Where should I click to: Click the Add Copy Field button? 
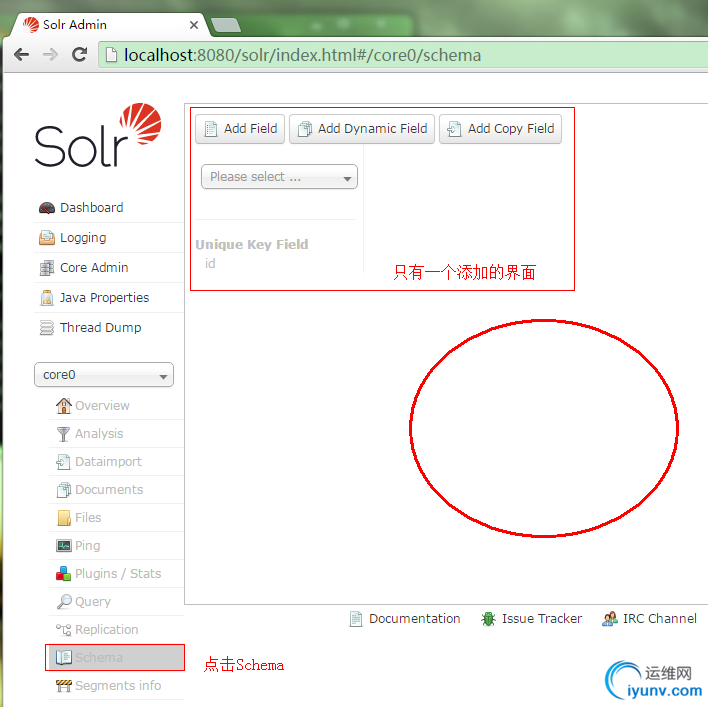click(500, 129)
